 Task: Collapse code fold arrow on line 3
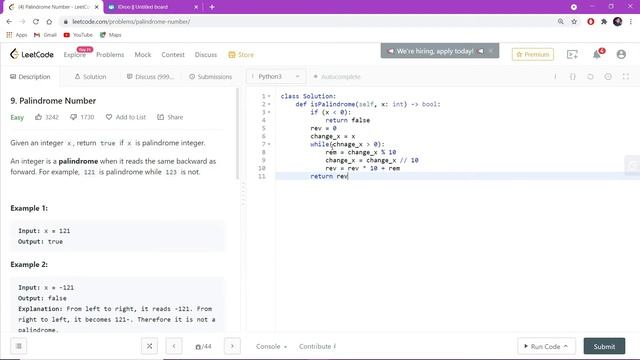[x=269, y=112]
